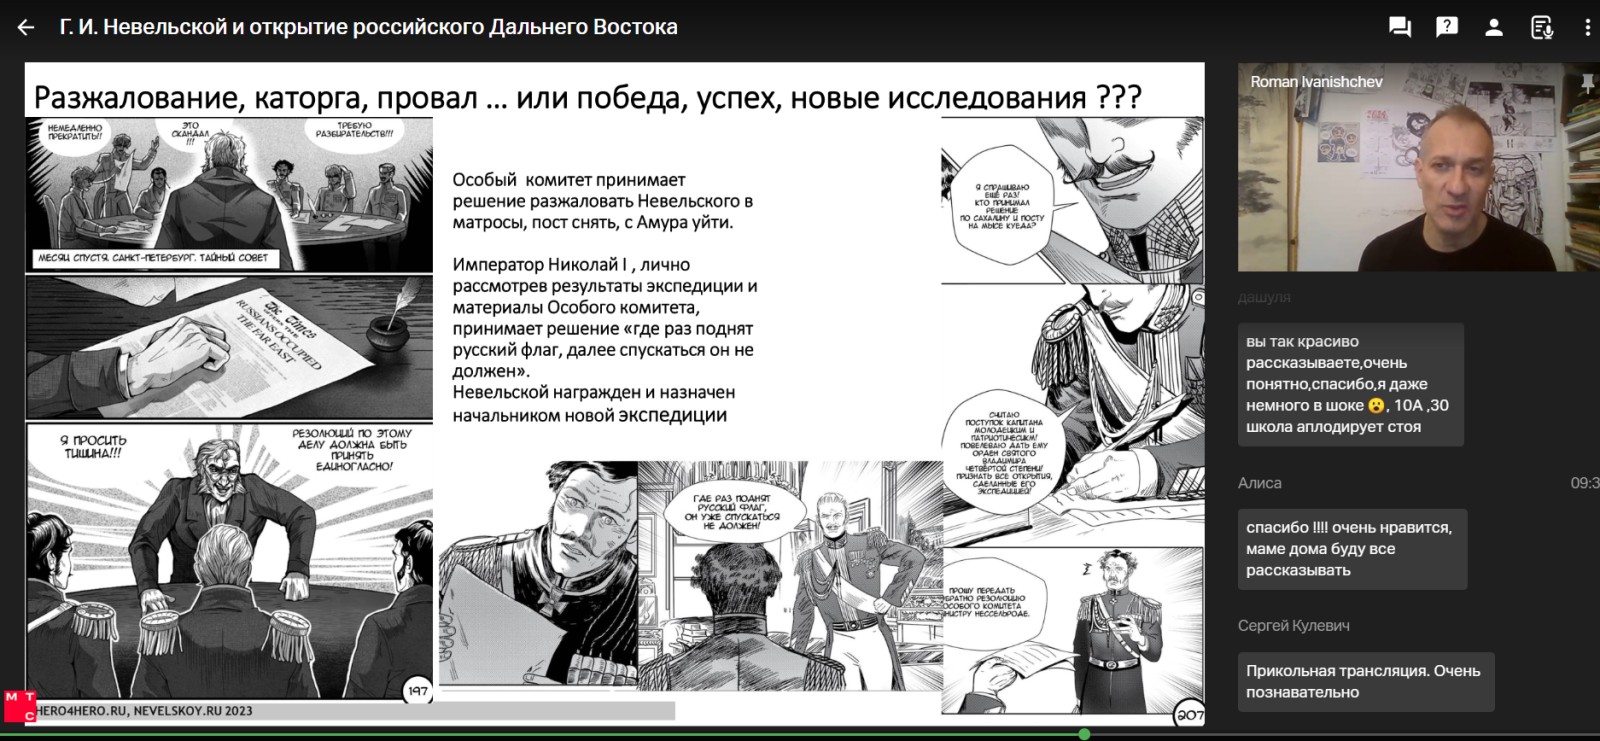Click the comic page number 197

tap(418, 691)
